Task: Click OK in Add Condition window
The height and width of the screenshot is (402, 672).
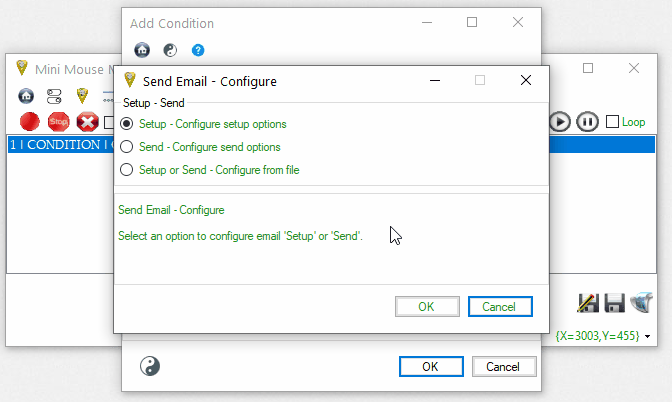Action: [x=430, y=366]
